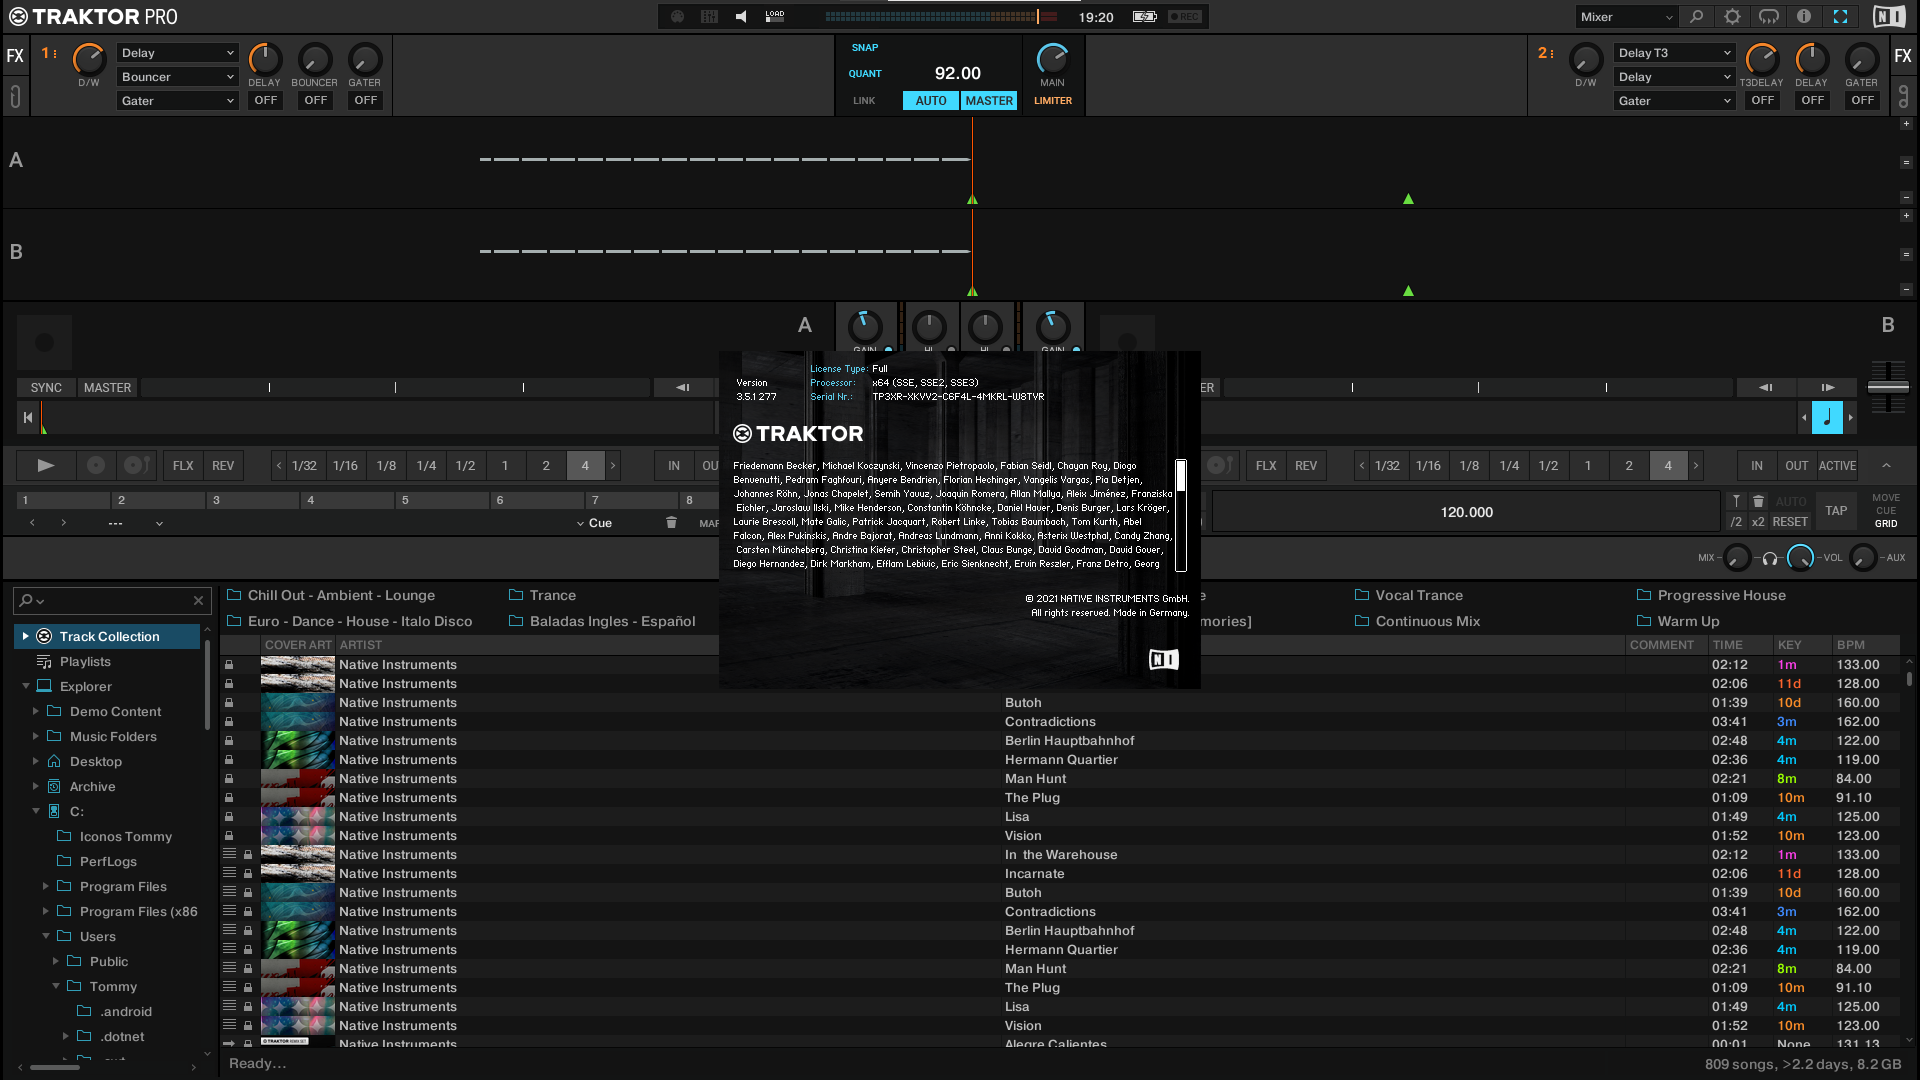This screenshot has height=1080, width=1920.
Task: Click hotcue slot 3 on Deck A
Action: (253, 500)
